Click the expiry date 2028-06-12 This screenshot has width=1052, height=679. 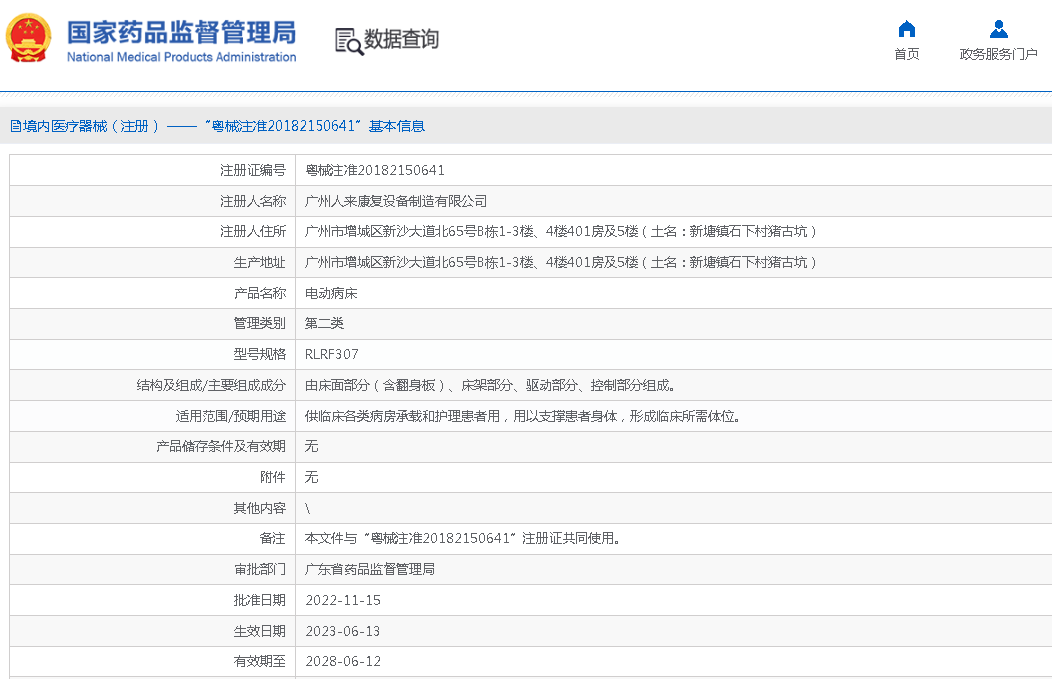[343, 661]
